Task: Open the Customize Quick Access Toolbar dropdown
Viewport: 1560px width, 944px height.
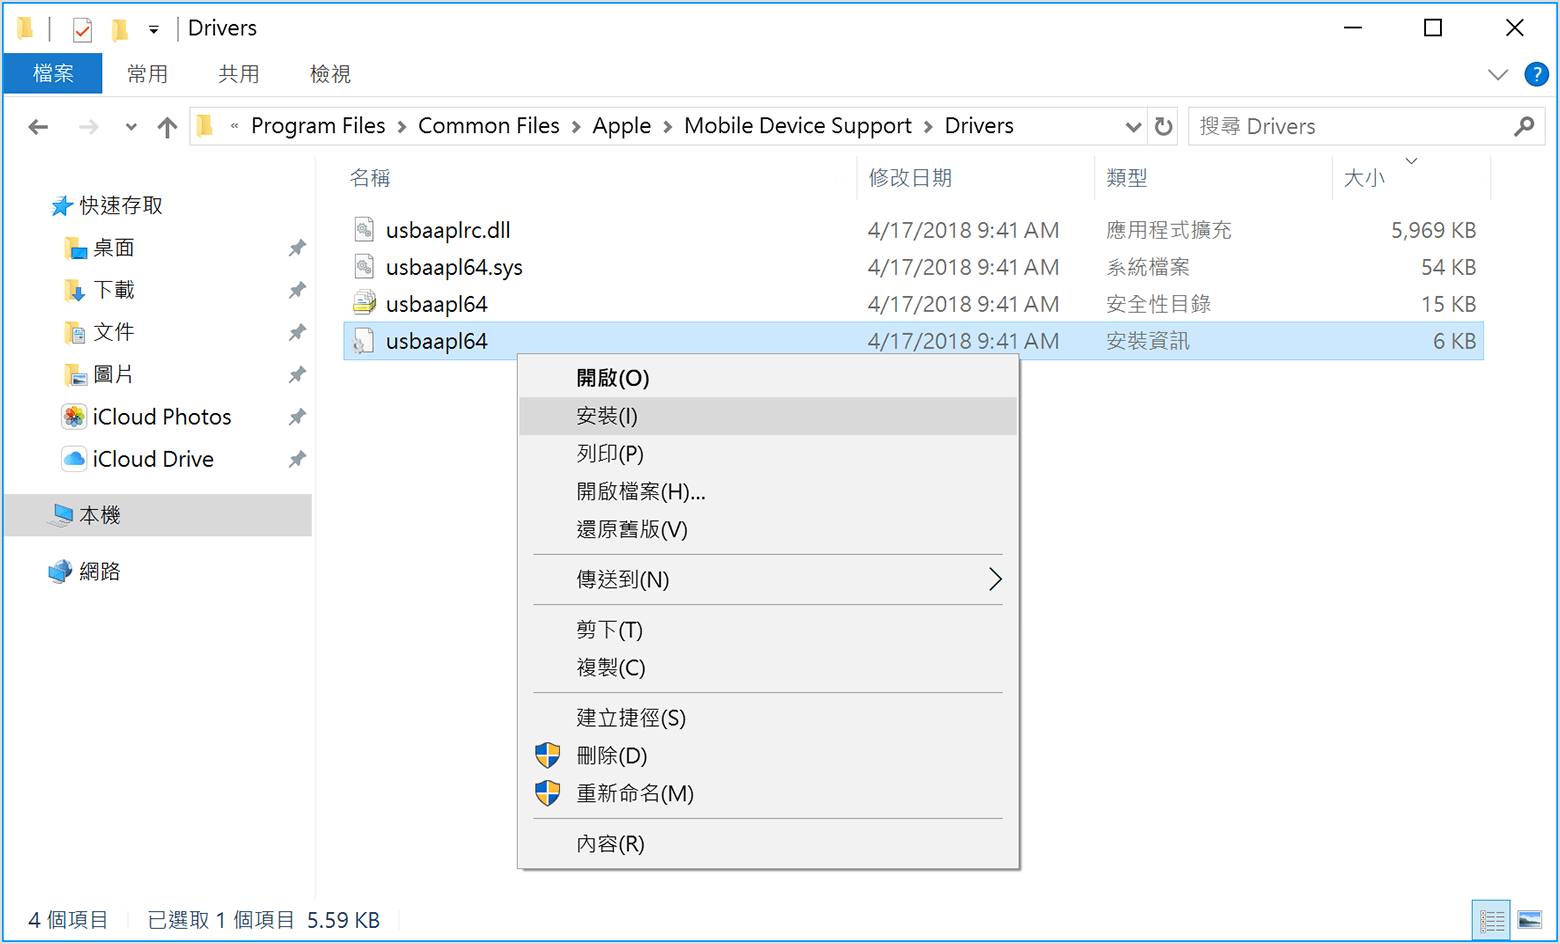Action: coord(153,30)
